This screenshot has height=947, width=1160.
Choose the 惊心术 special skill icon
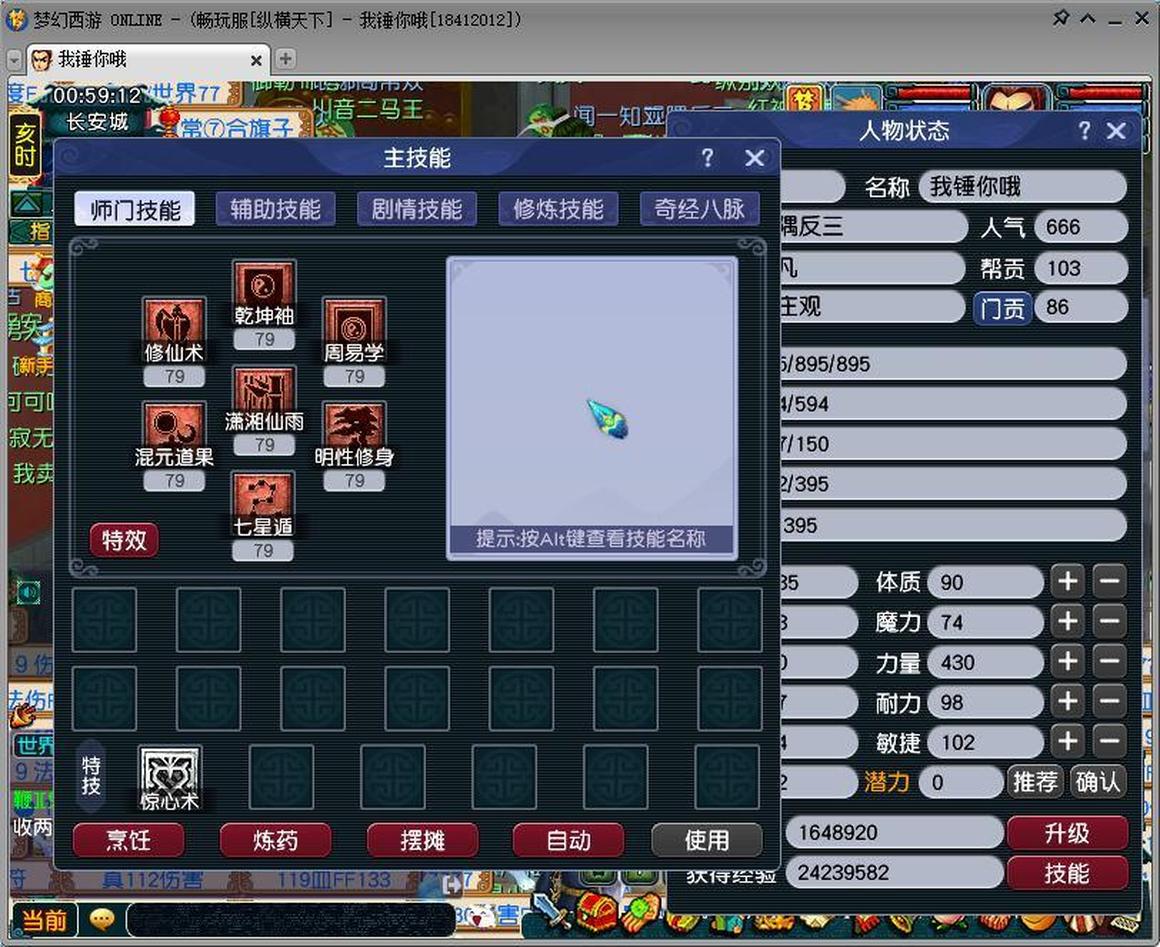[170, 778]
